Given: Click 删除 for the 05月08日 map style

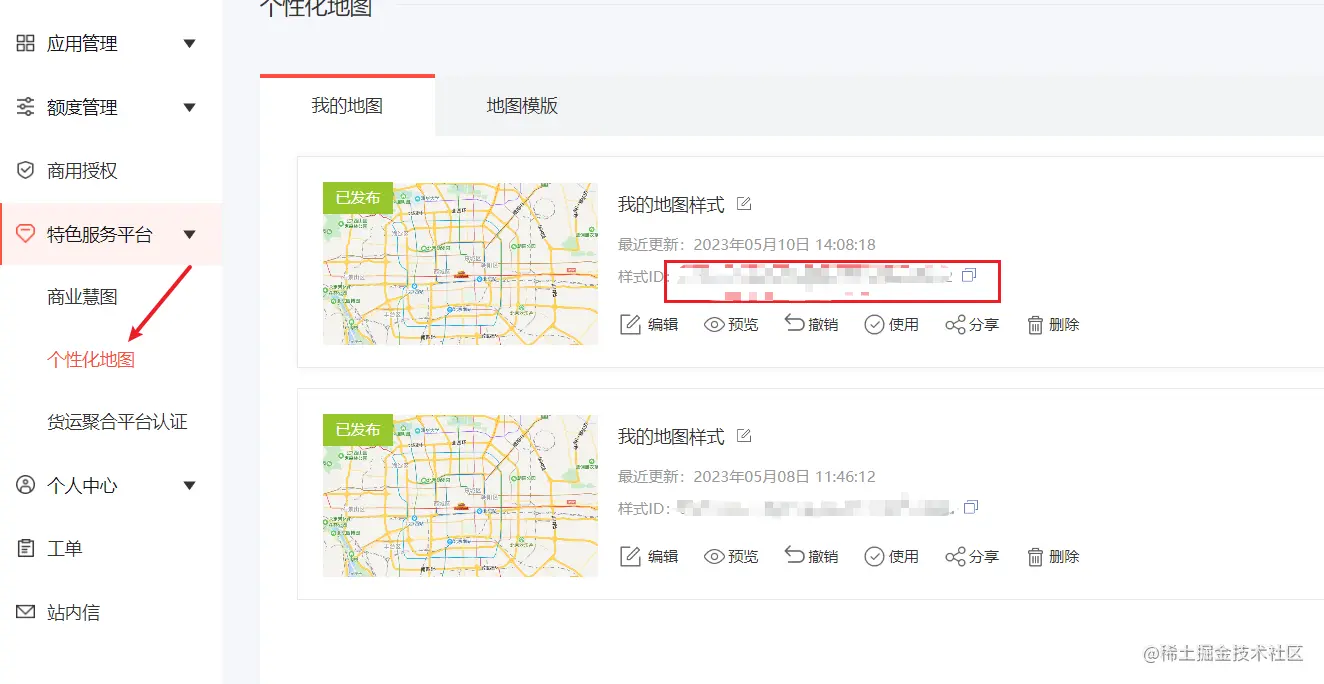Looking at the screenshot, I should (x=1053, y=557).
